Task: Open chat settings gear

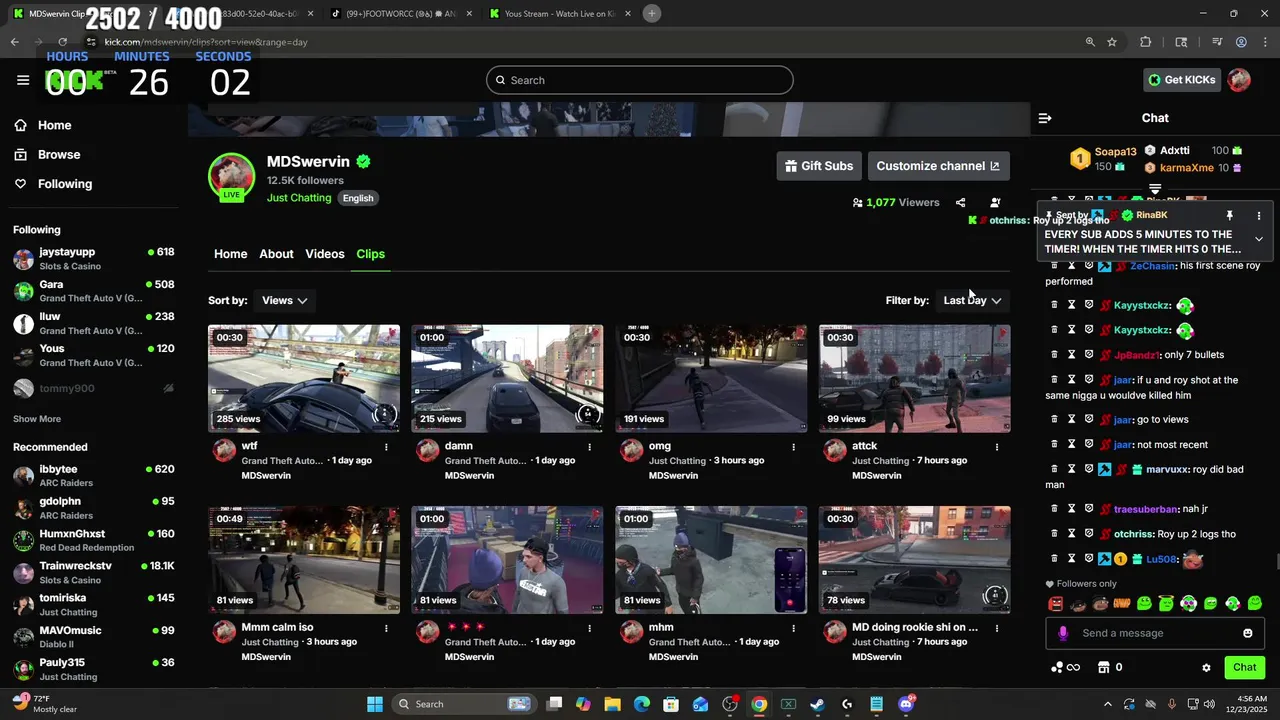Action: (x=1206, y=667)
